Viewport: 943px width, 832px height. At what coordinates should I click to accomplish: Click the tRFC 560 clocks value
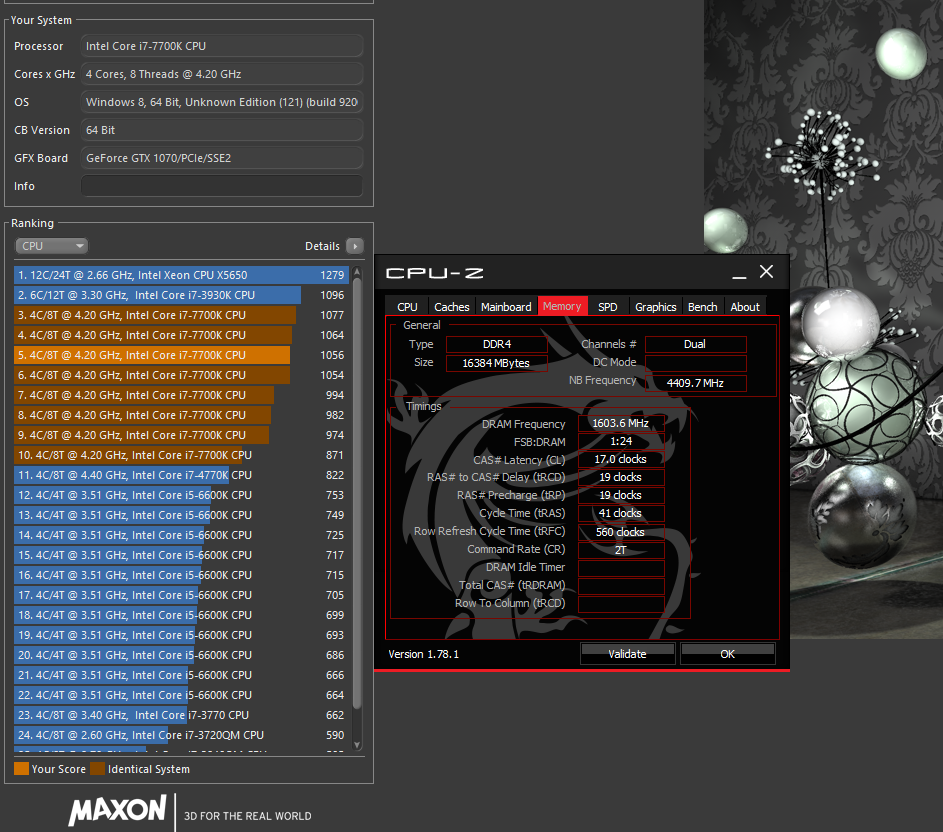pos(621,532)
